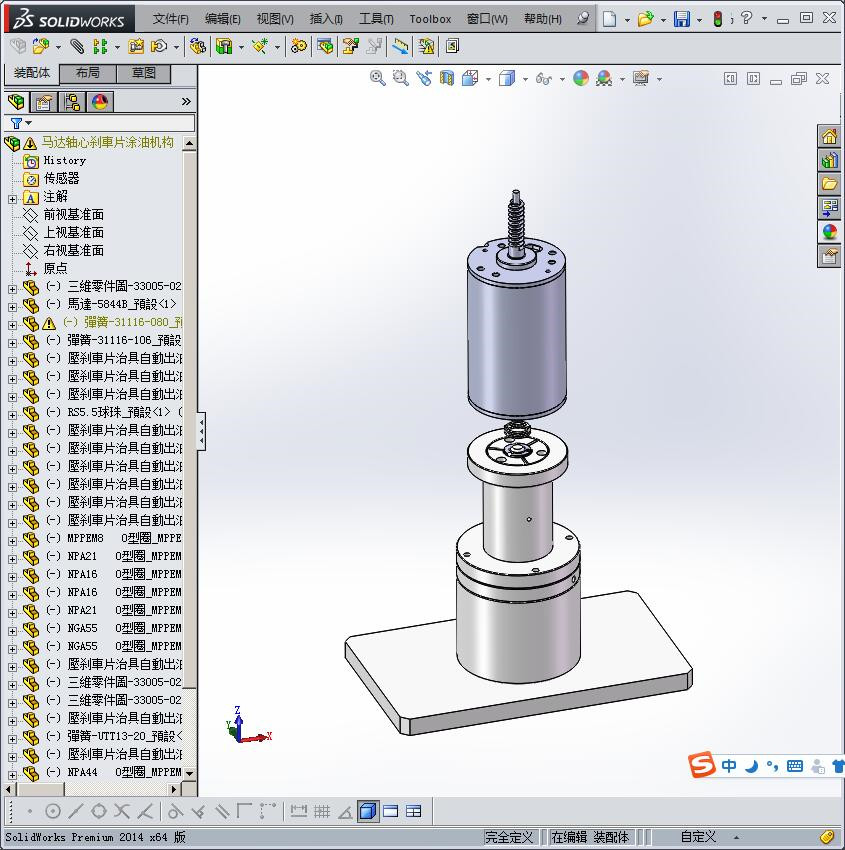Click the Mate paperclip icon
845x850 pixels.
click(78, 47)
